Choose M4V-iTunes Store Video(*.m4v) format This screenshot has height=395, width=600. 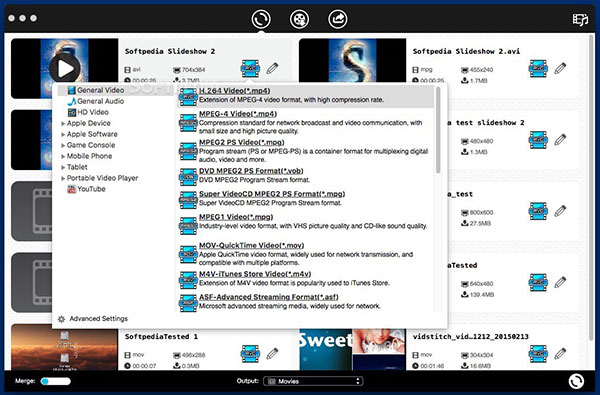coord(305,279)
